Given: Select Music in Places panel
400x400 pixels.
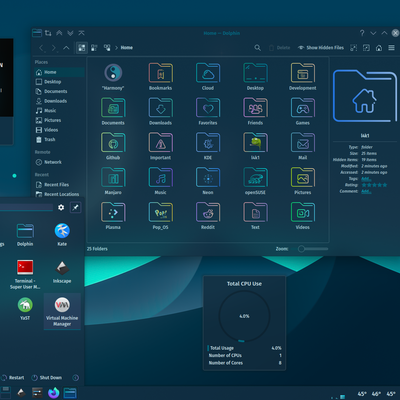Looking at the screenshot, I should point(59,111).
